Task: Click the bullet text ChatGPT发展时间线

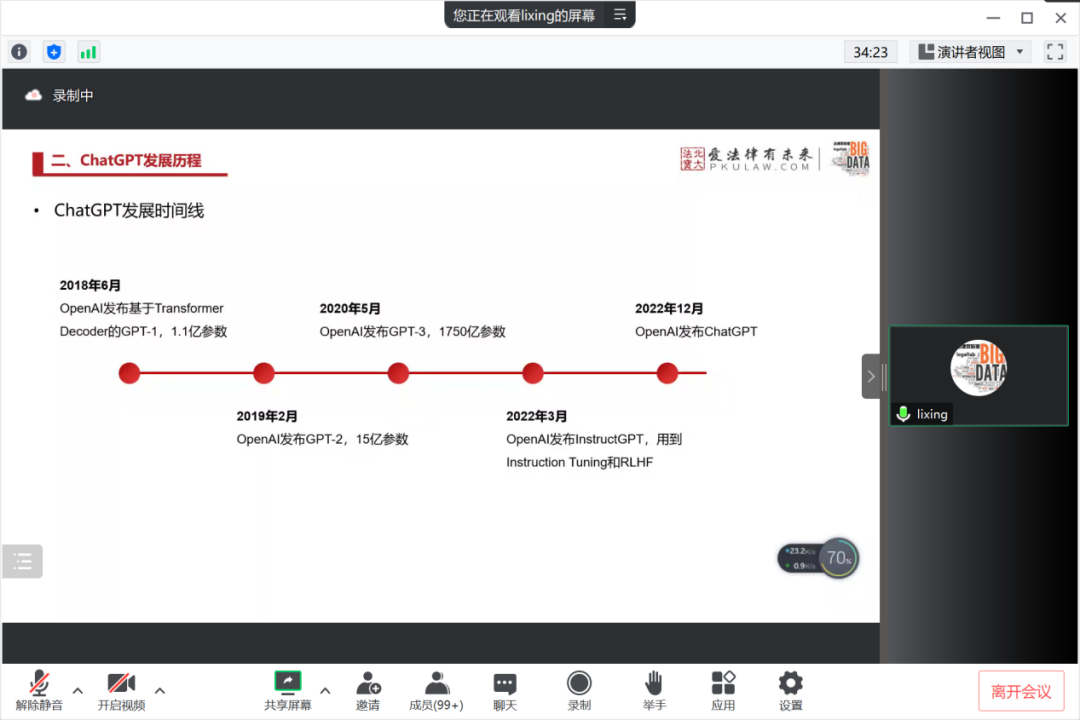Action: 129,211
